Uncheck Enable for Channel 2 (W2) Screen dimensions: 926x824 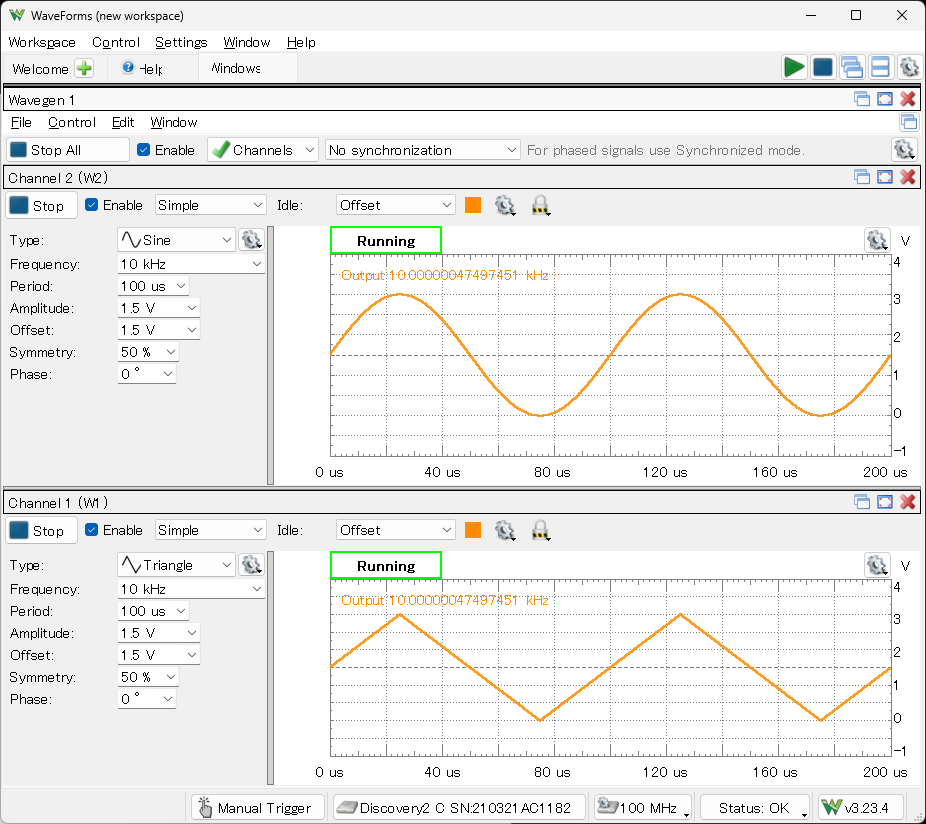(x=92, y=205)
